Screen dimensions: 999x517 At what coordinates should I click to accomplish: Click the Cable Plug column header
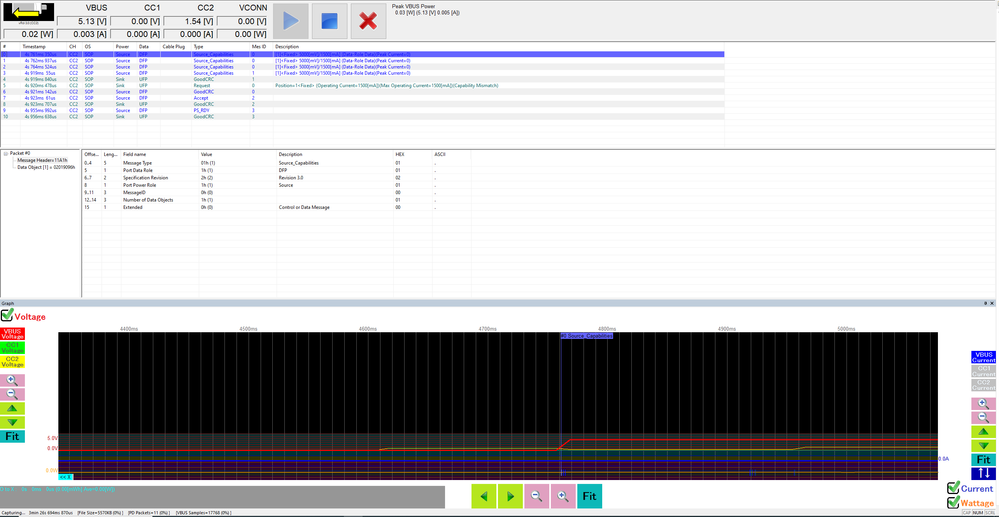176,47
